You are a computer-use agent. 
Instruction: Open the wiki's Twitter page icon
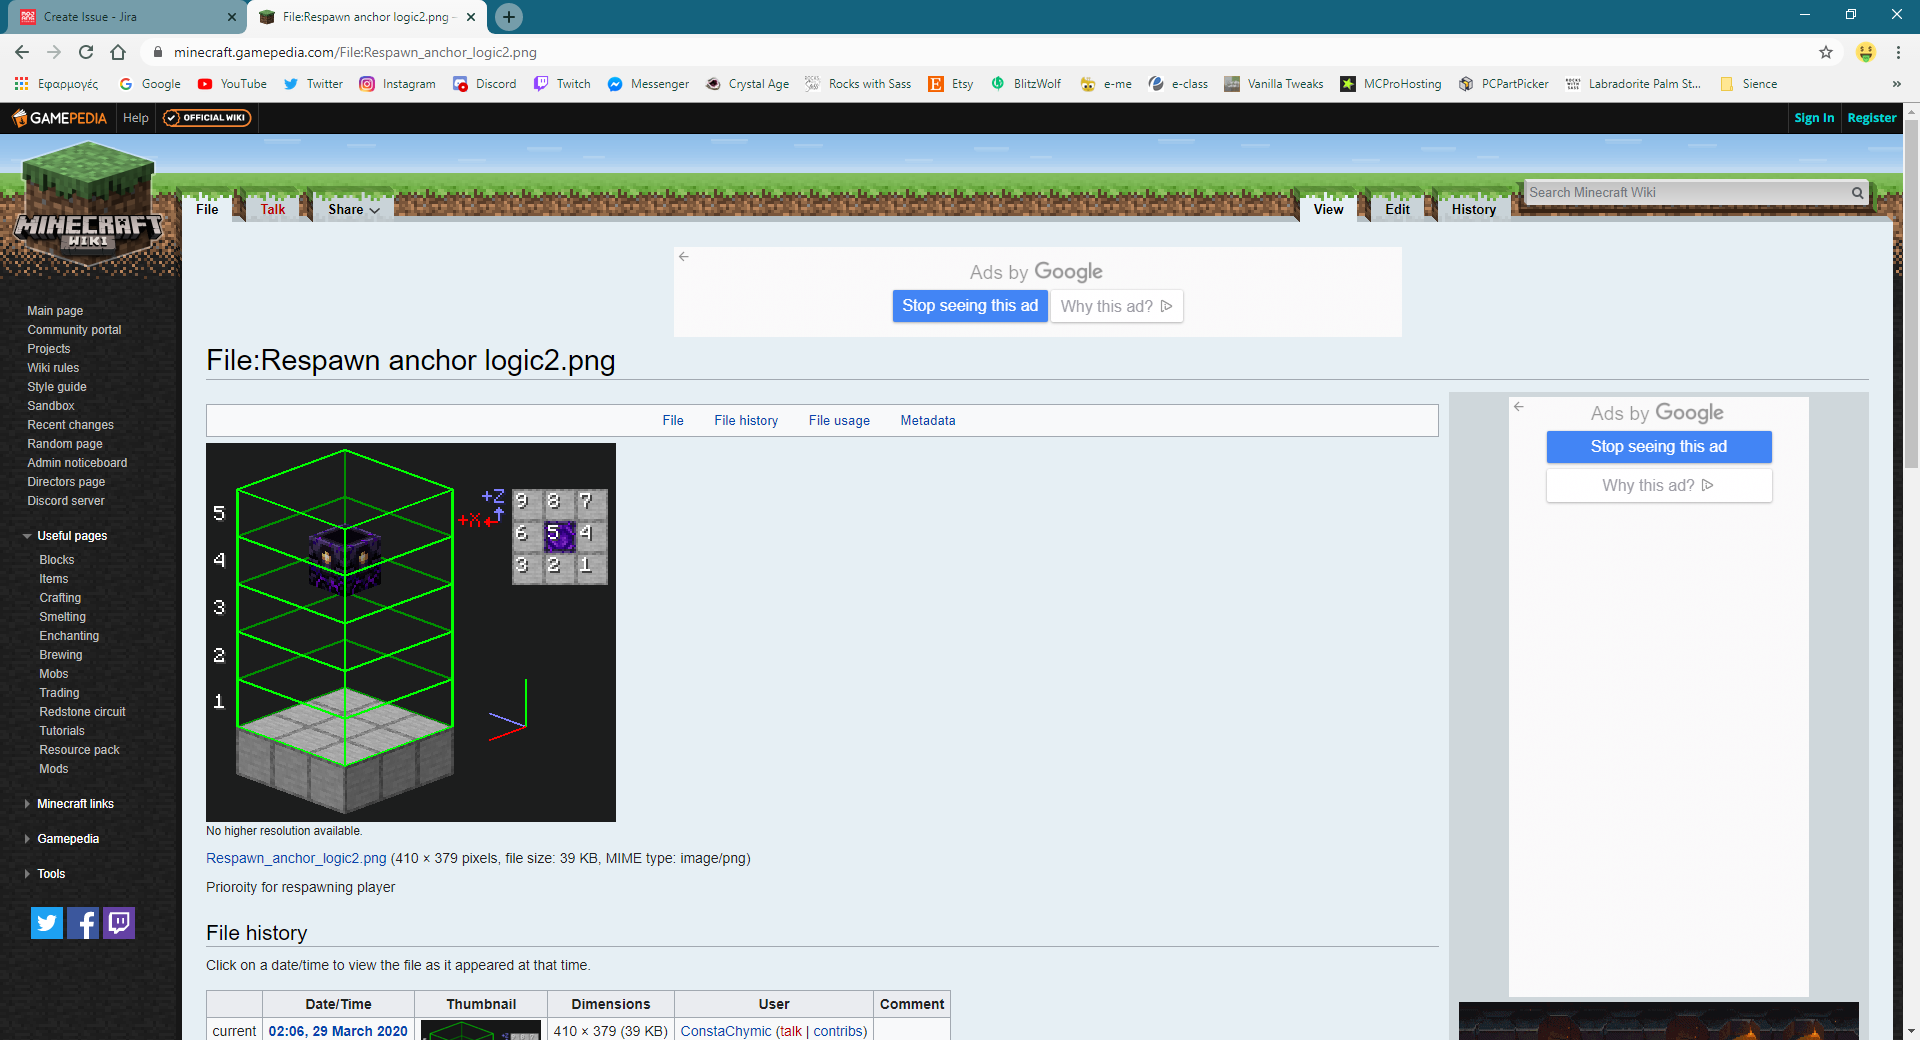(47, 923)
